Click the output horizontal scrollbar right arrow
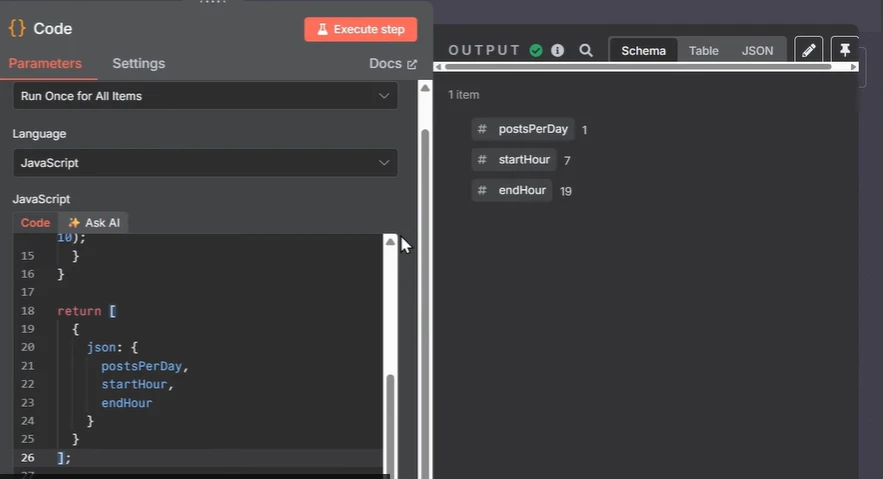This screenshot has width=883, height=479. coord(854,67)
